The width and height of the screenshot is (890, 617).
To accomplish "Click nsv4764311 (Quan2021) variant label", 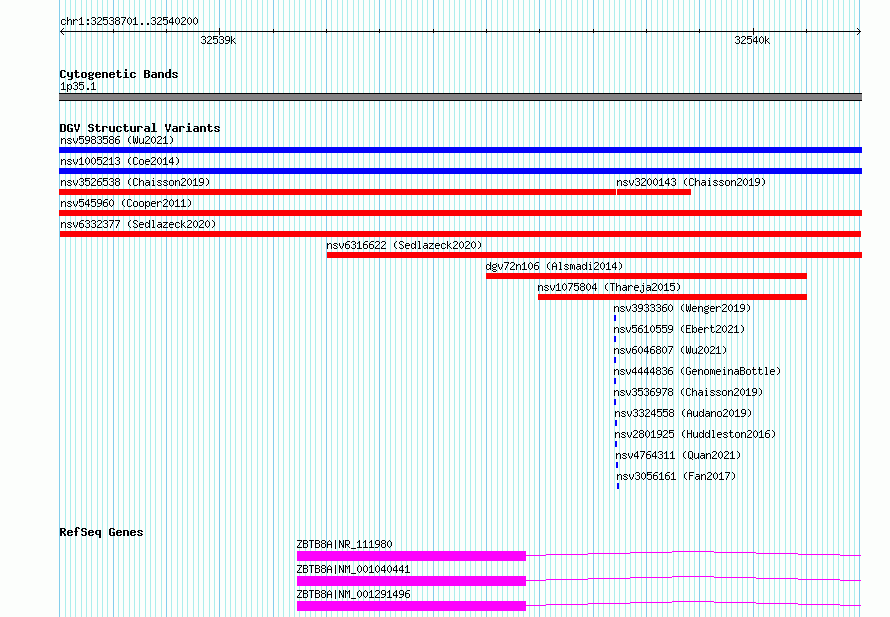I will pyautogui.click(x=678, y=455).
